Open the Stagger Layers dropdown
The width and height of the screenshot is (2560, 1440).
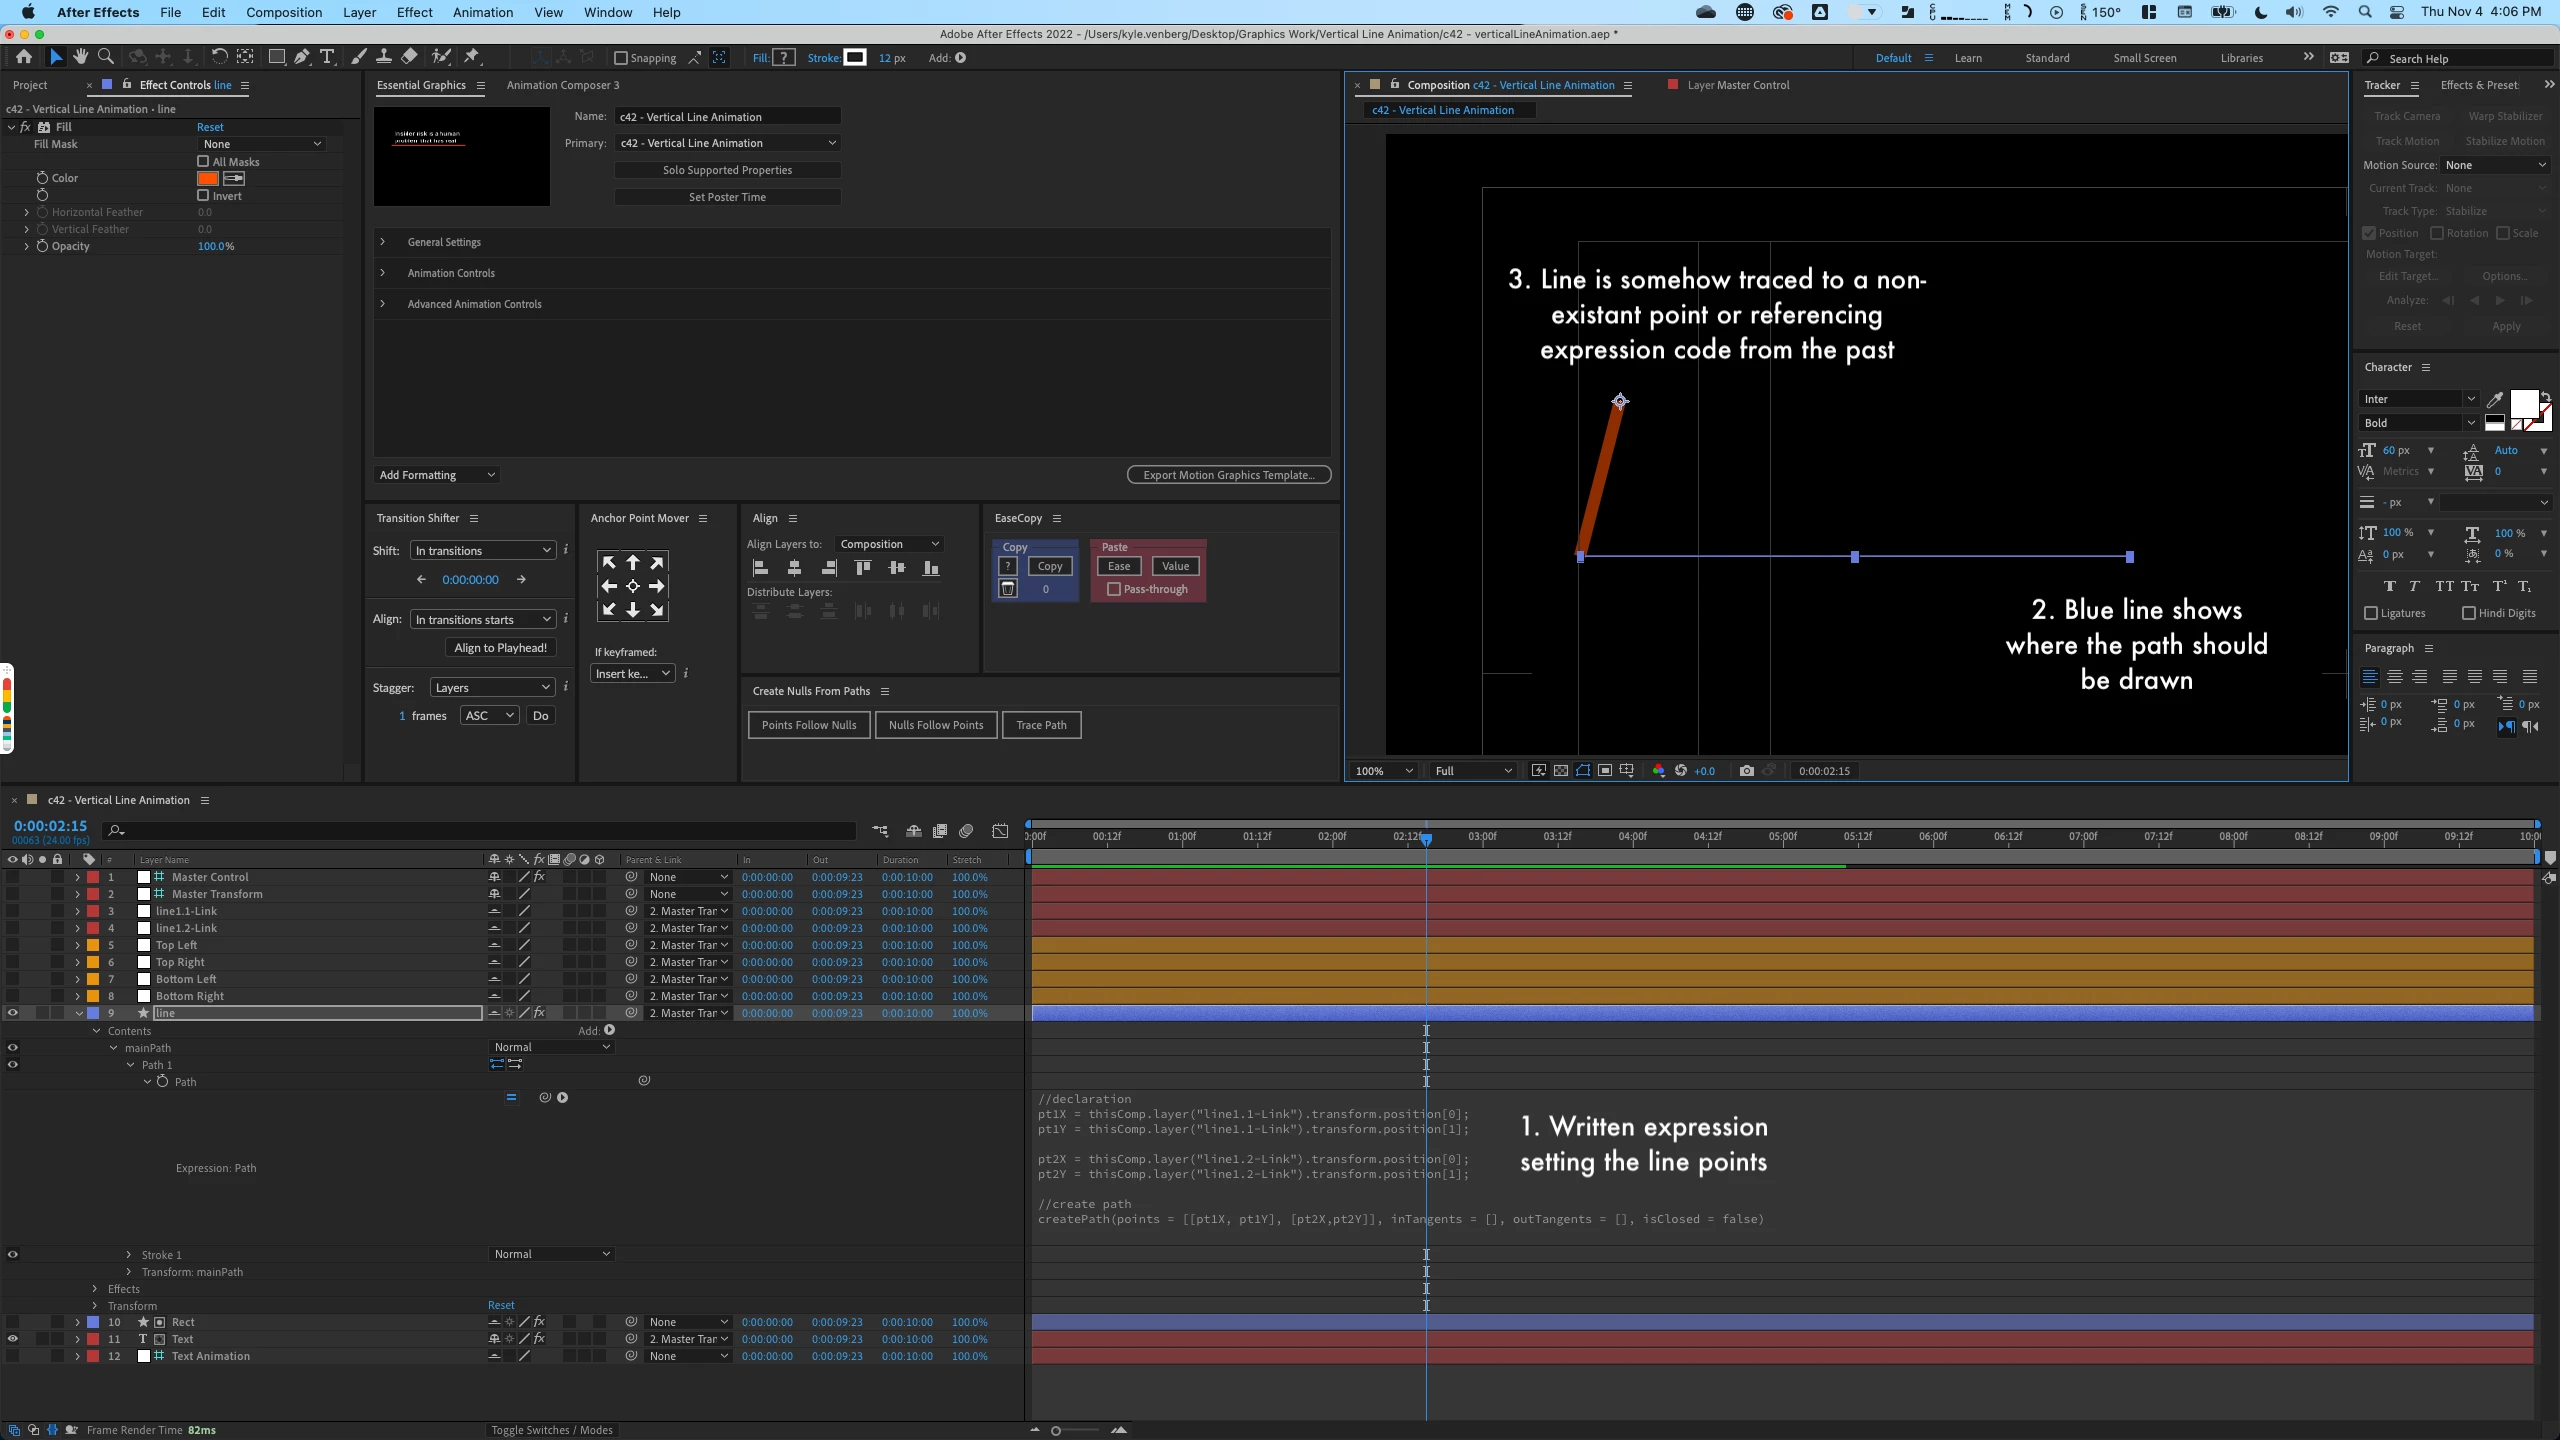tap(492, 688)
